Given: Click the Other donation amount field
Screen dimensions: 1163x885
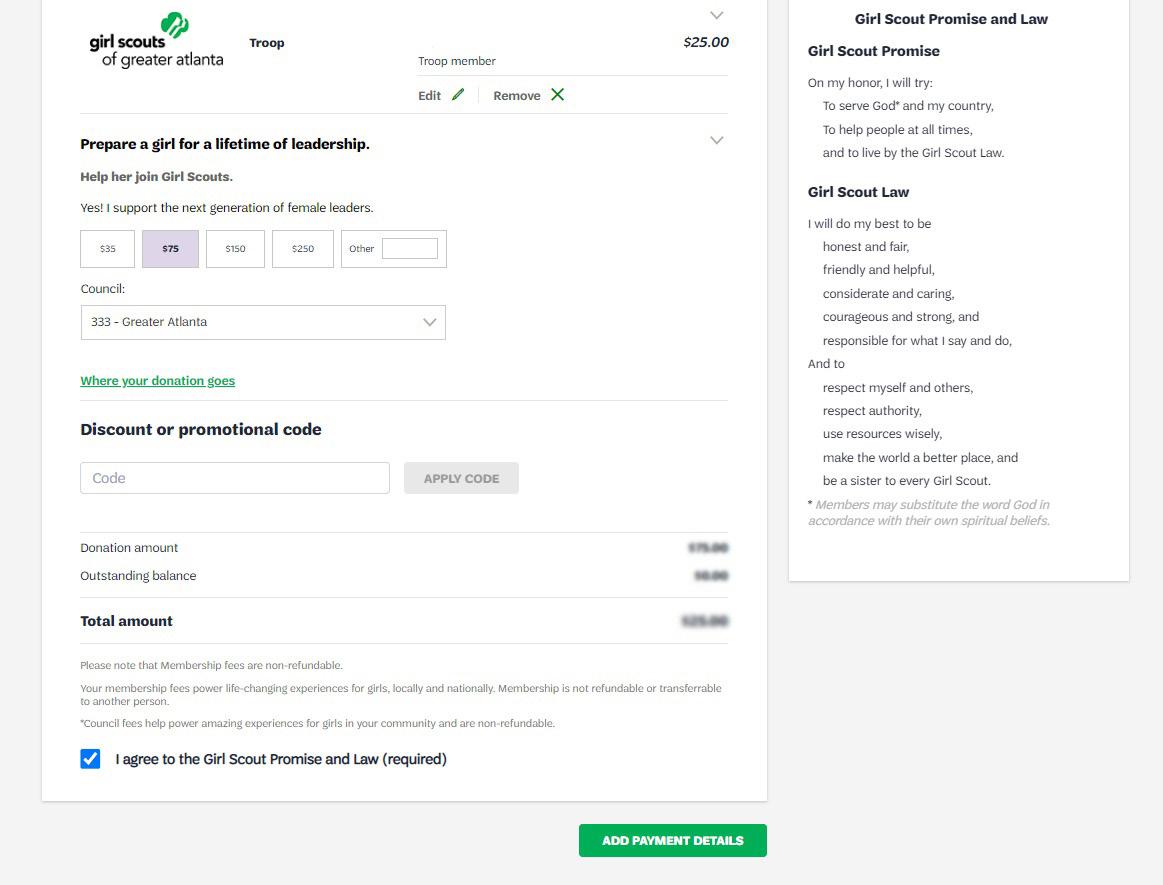Looking at the screenshot, I should (x=410, y=249).
